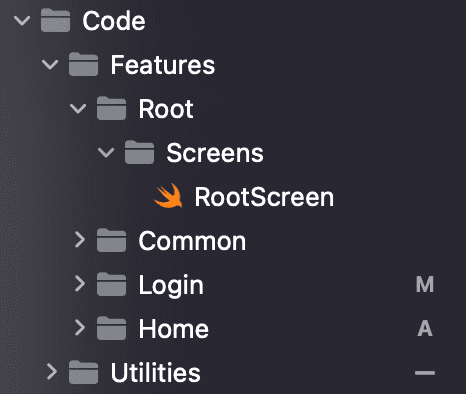
Task: Click the Root folder icon
Action: click(111, 108)
